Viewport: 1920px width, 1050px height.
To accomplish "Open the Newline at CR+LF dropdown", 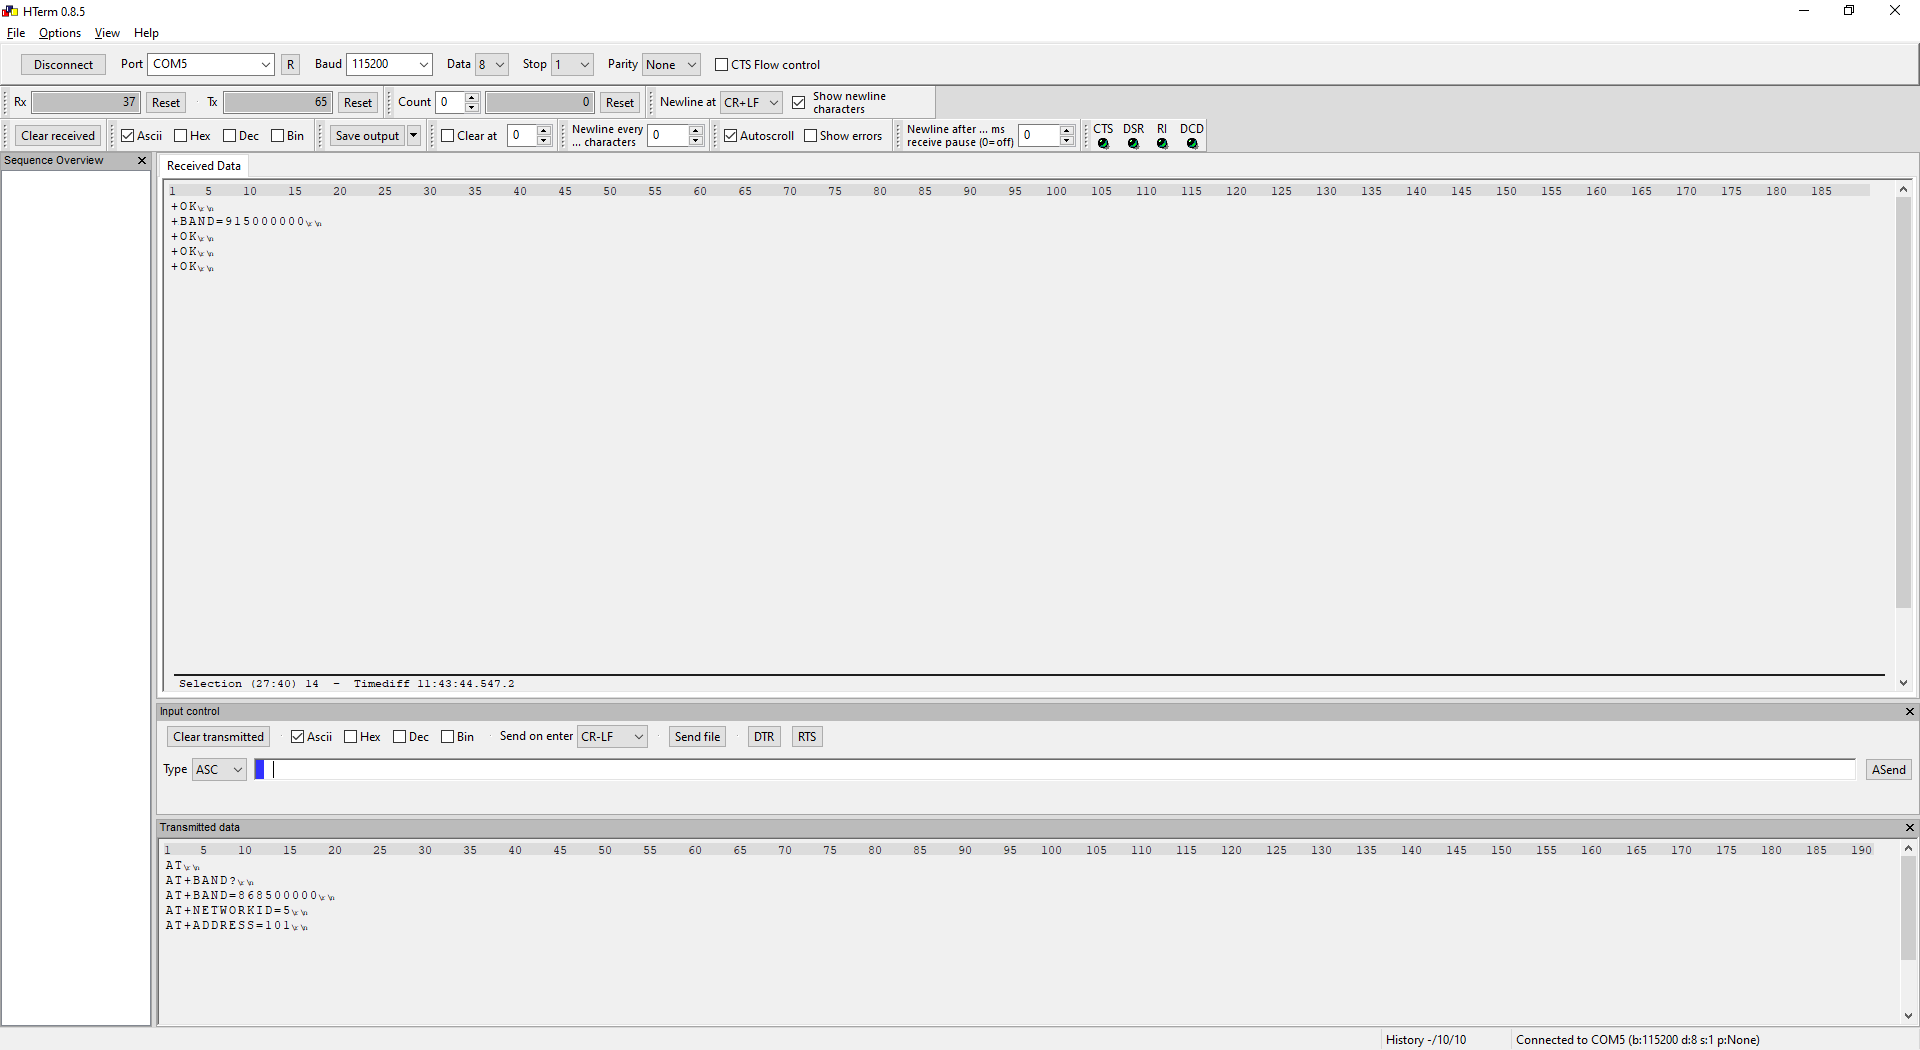I will click(772, 102).
